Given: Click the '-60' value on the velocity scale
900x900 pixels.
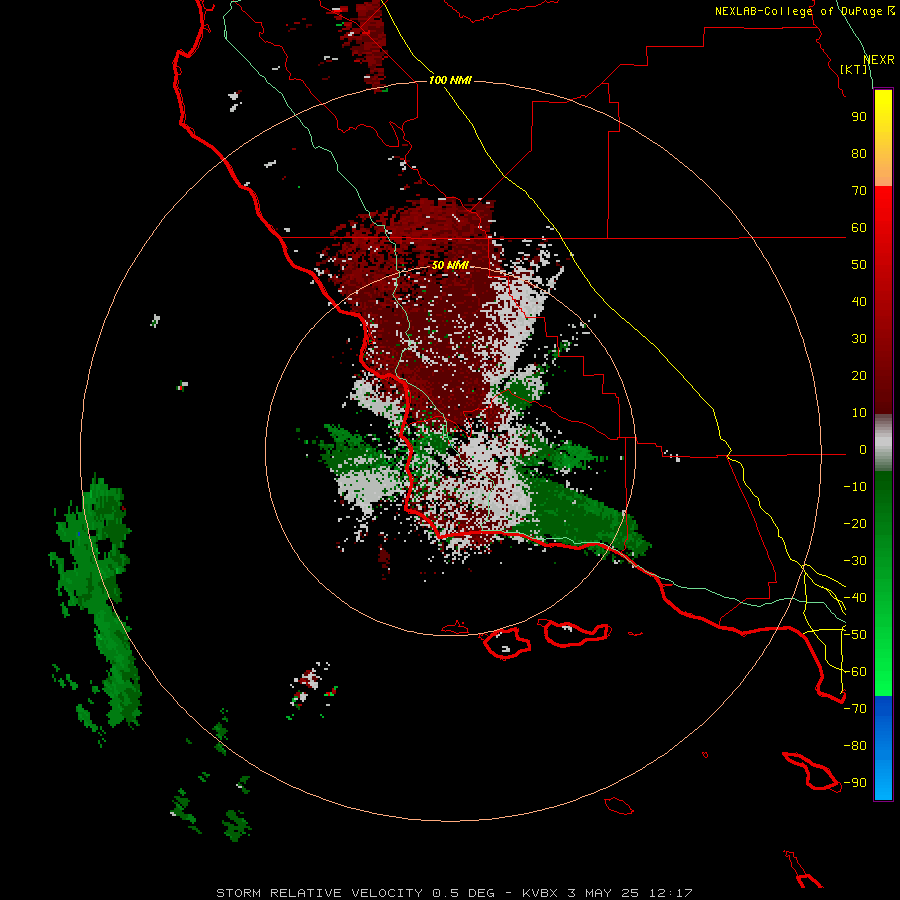Looking at the screenshot, I should tap(855, 672).
